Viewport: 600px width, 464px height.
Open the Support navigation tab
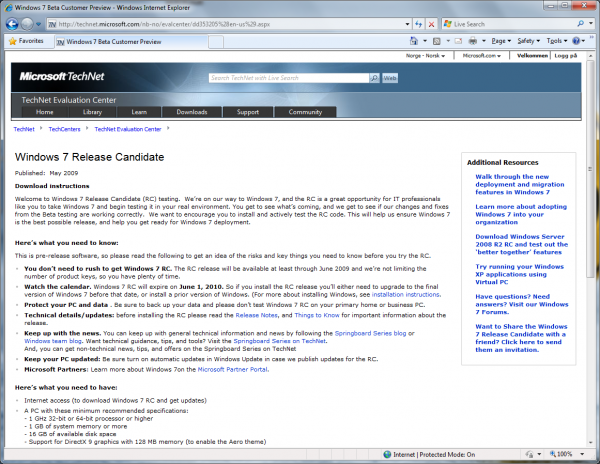pyautogui.click(x=248, y=112)
